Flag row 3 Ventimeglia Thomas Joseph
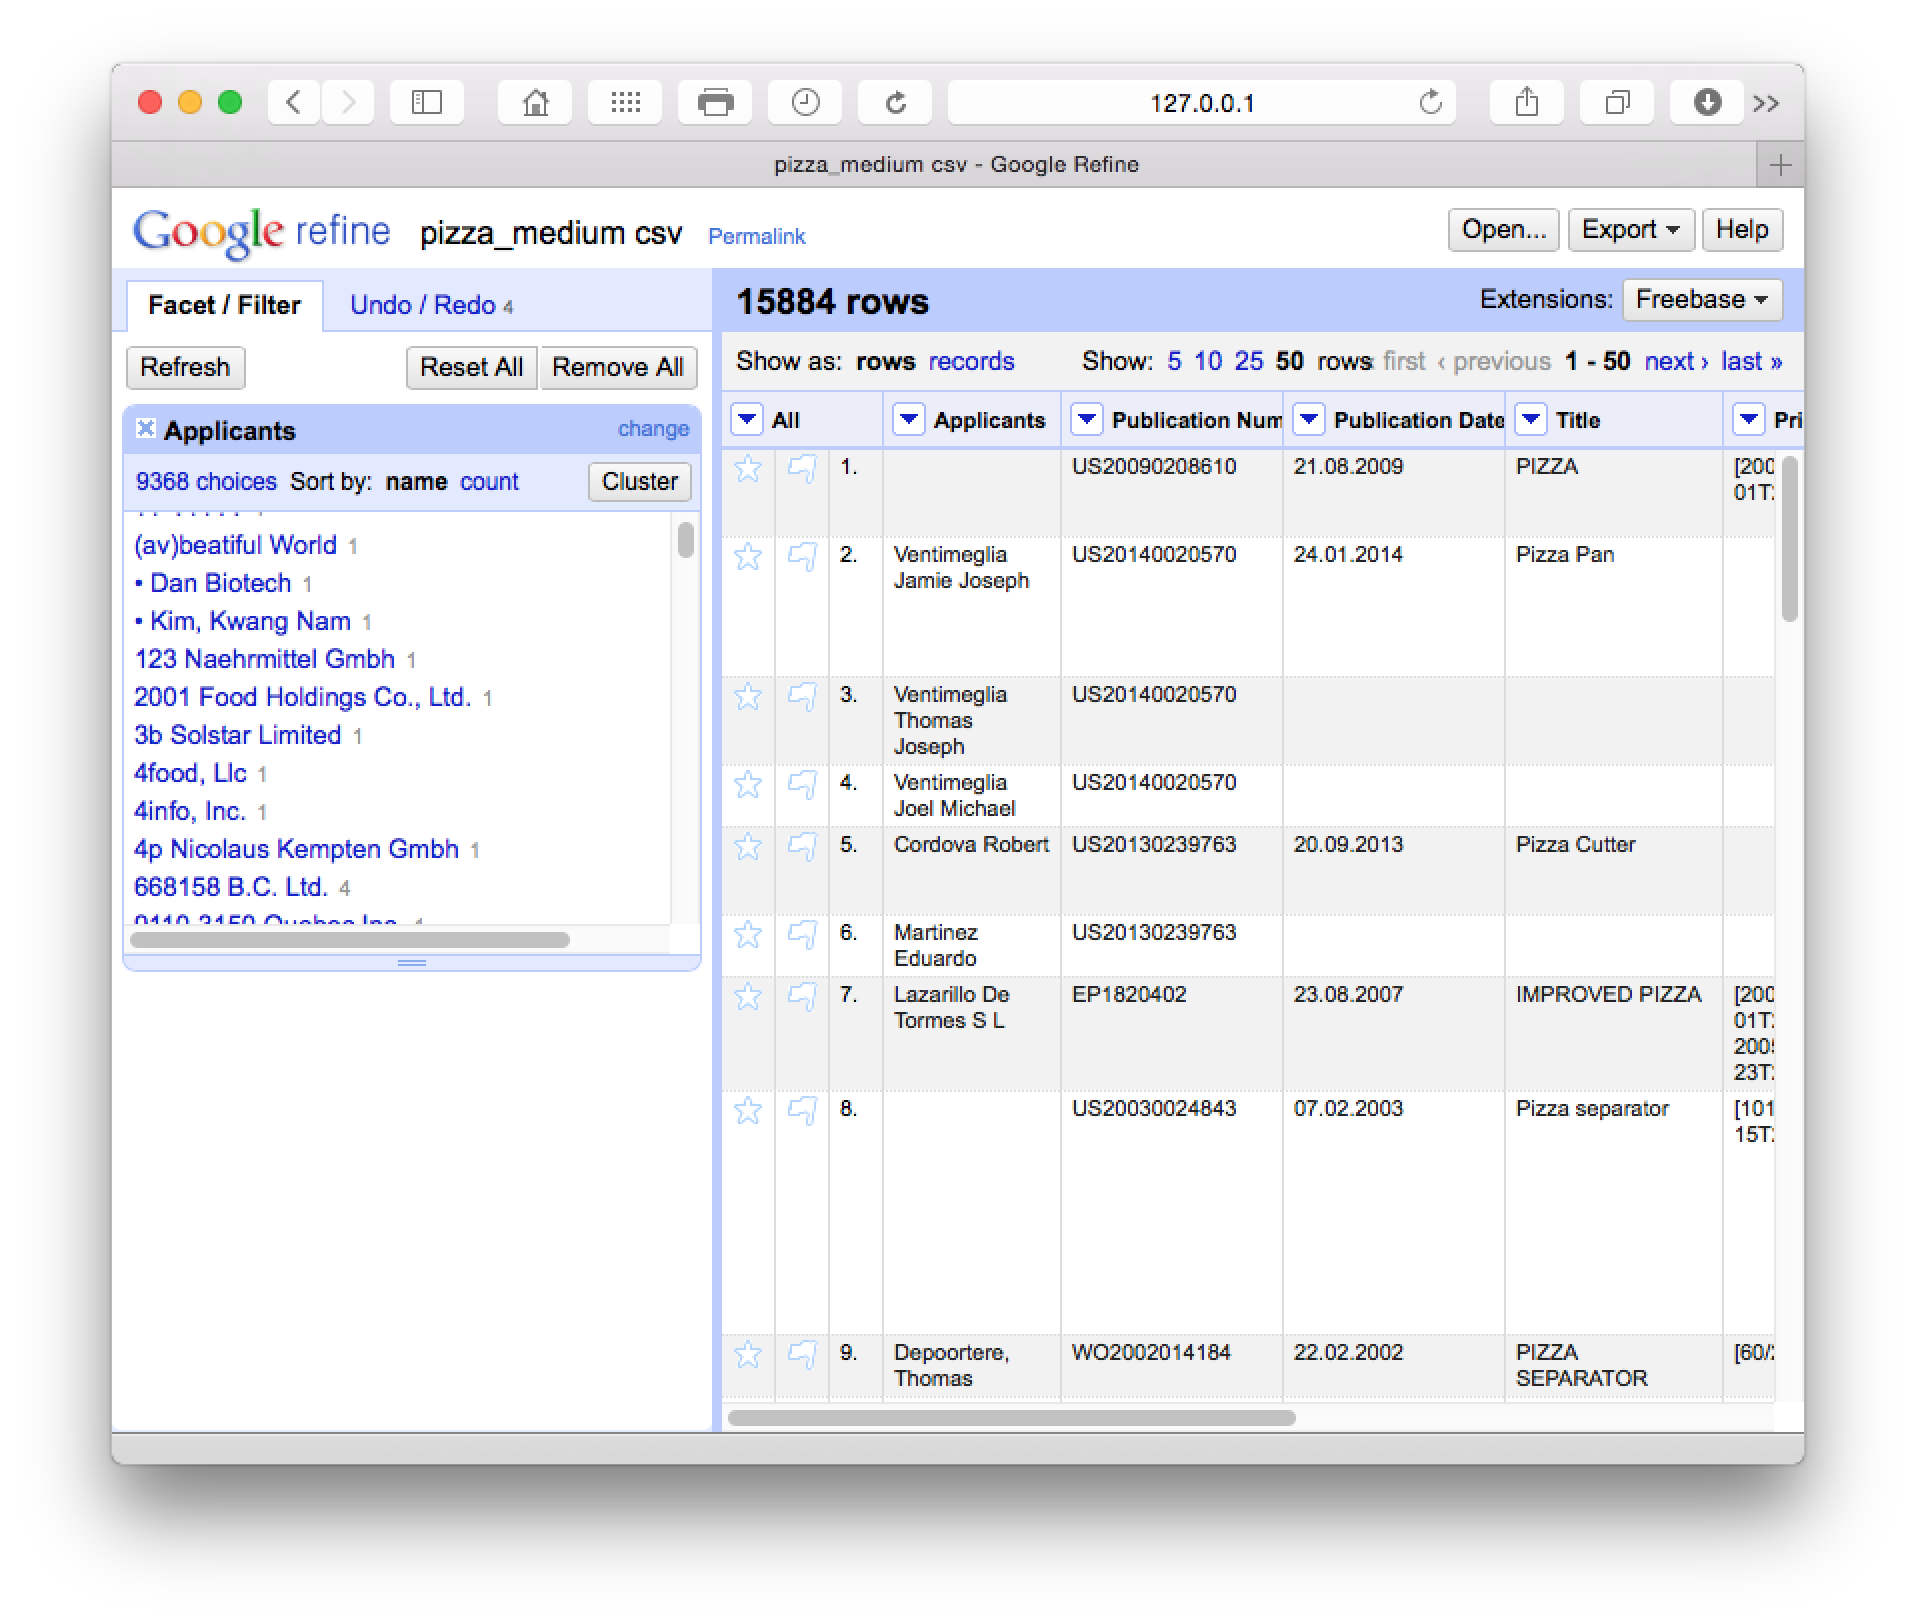This screenshot has width=1916, height=1624. pyautogui.click(x=802, y=696)
